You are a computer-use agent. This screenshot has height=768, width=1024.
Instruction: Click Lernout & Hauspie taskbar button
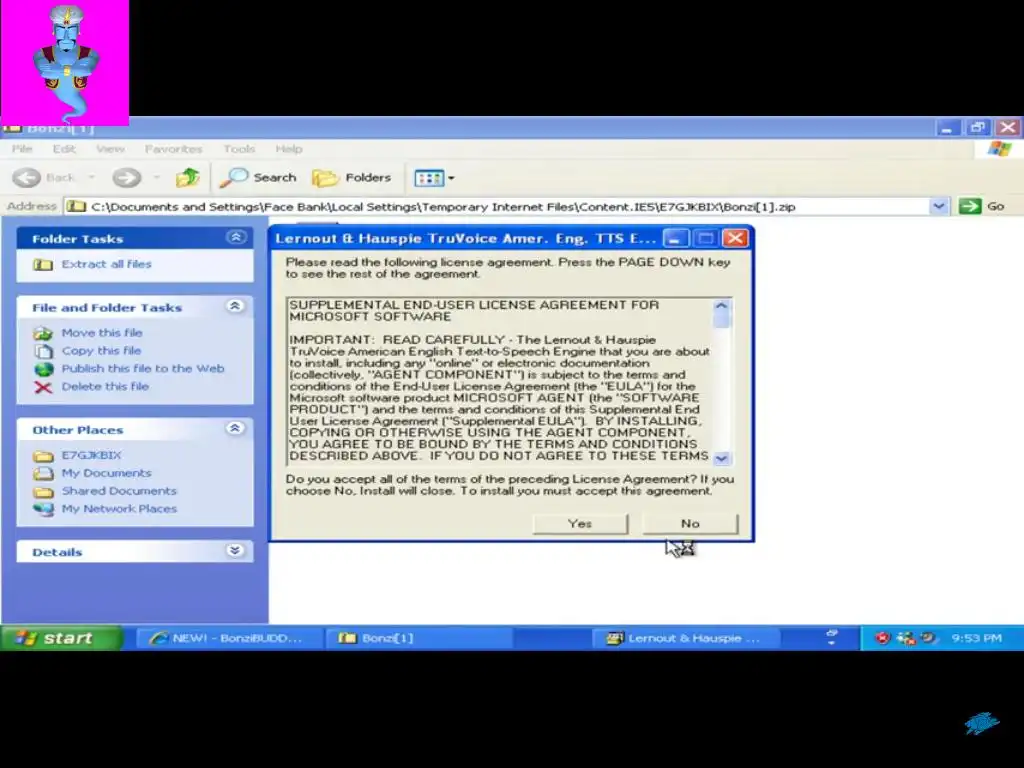pos(686,638)
